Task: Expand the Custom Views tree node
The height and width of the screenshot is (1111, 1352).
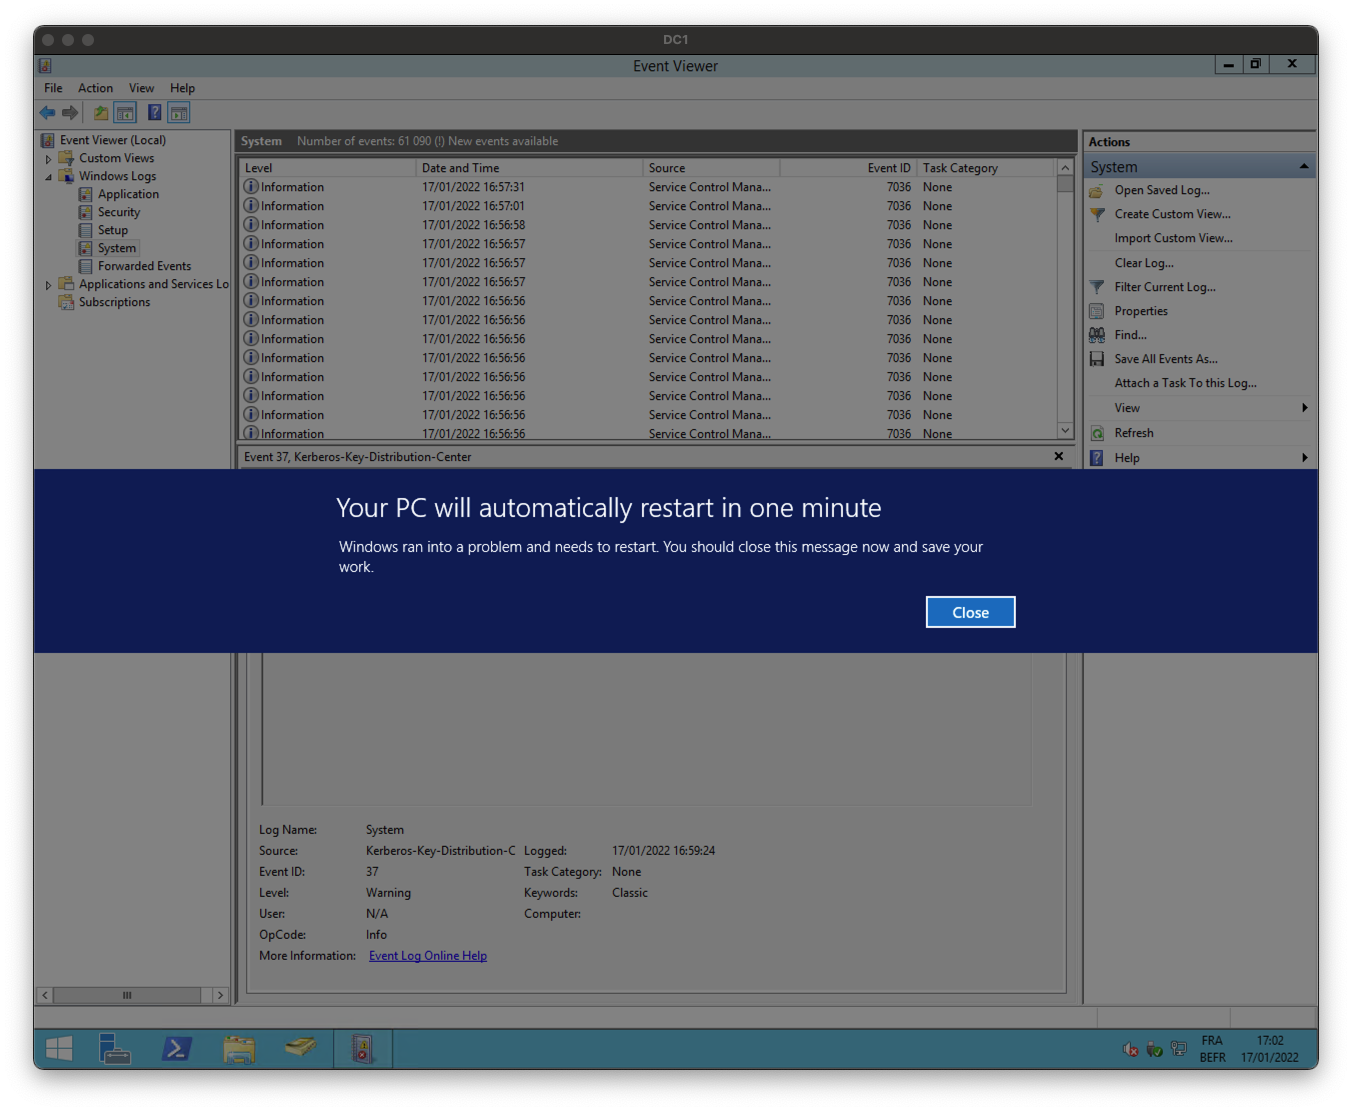Action: coord(48,159)
